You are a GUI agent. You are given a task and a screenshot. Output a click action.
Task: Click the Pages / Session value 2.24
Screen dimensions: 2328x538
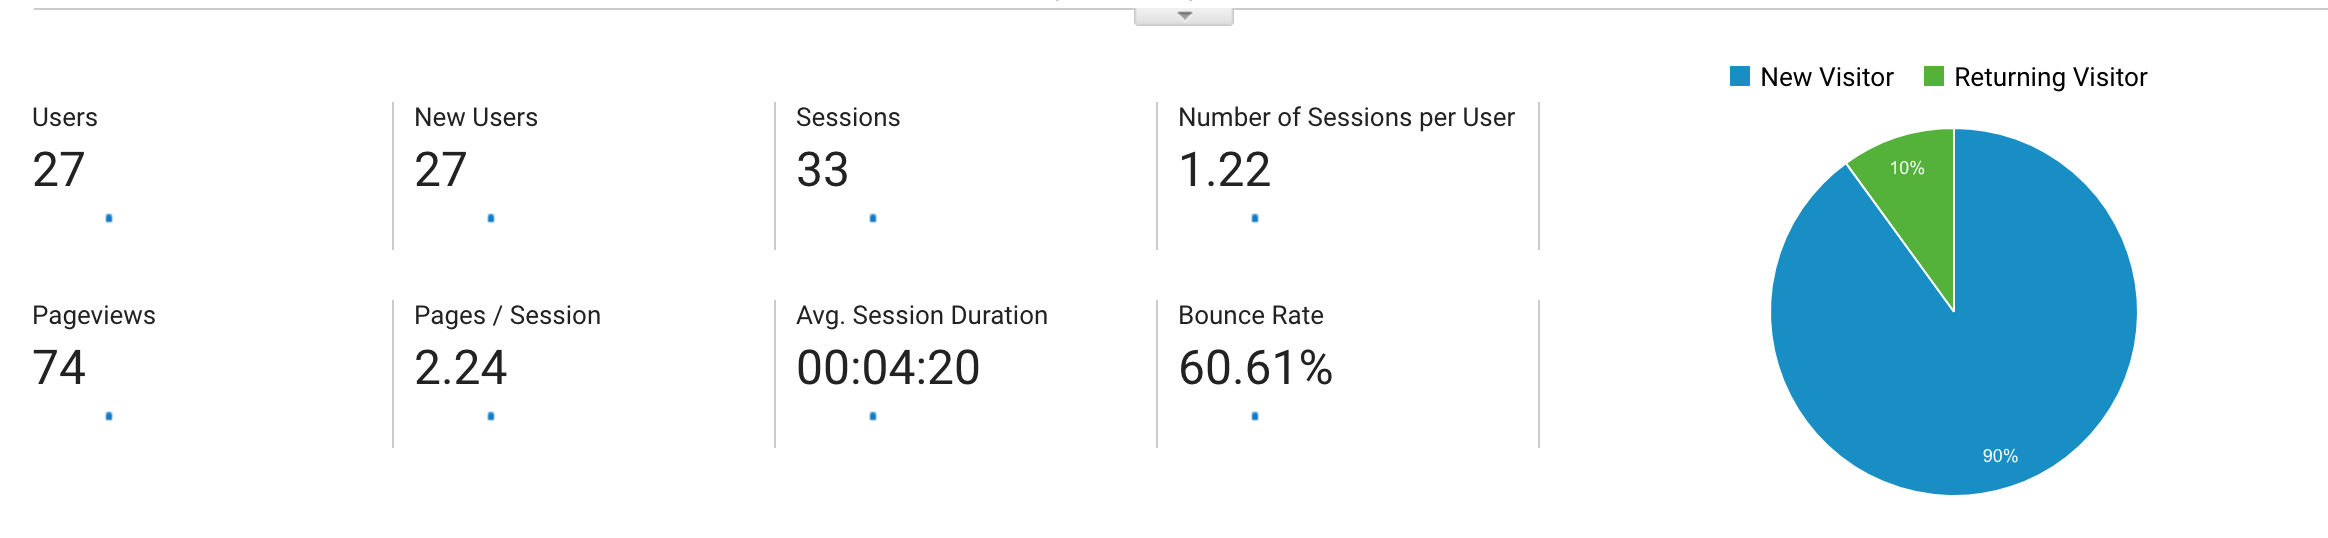460,368
